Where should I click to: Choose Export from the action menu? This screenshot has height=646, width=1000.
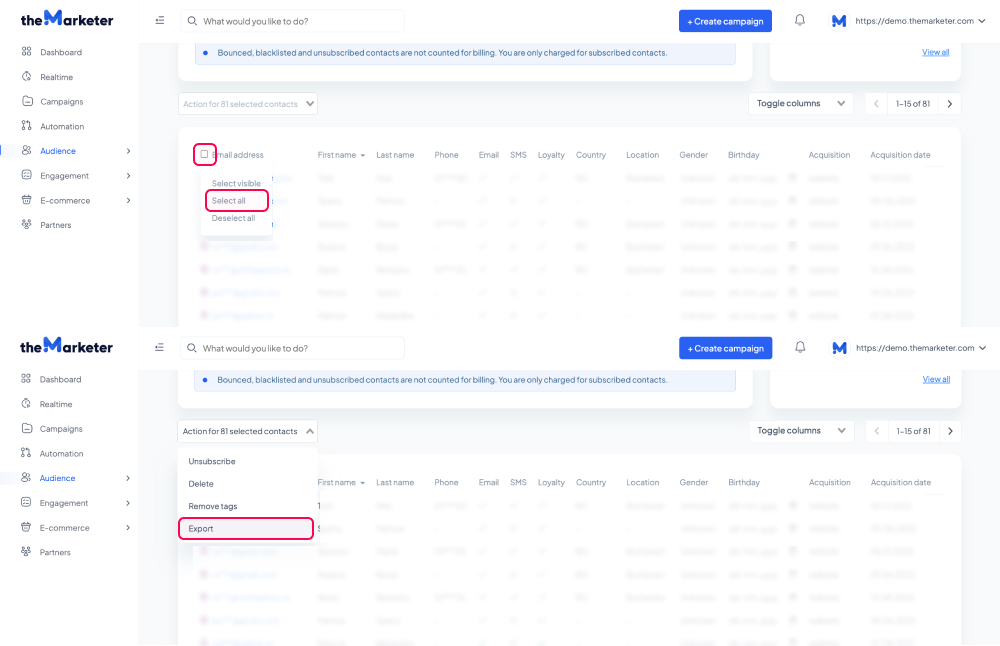point(246,529)
